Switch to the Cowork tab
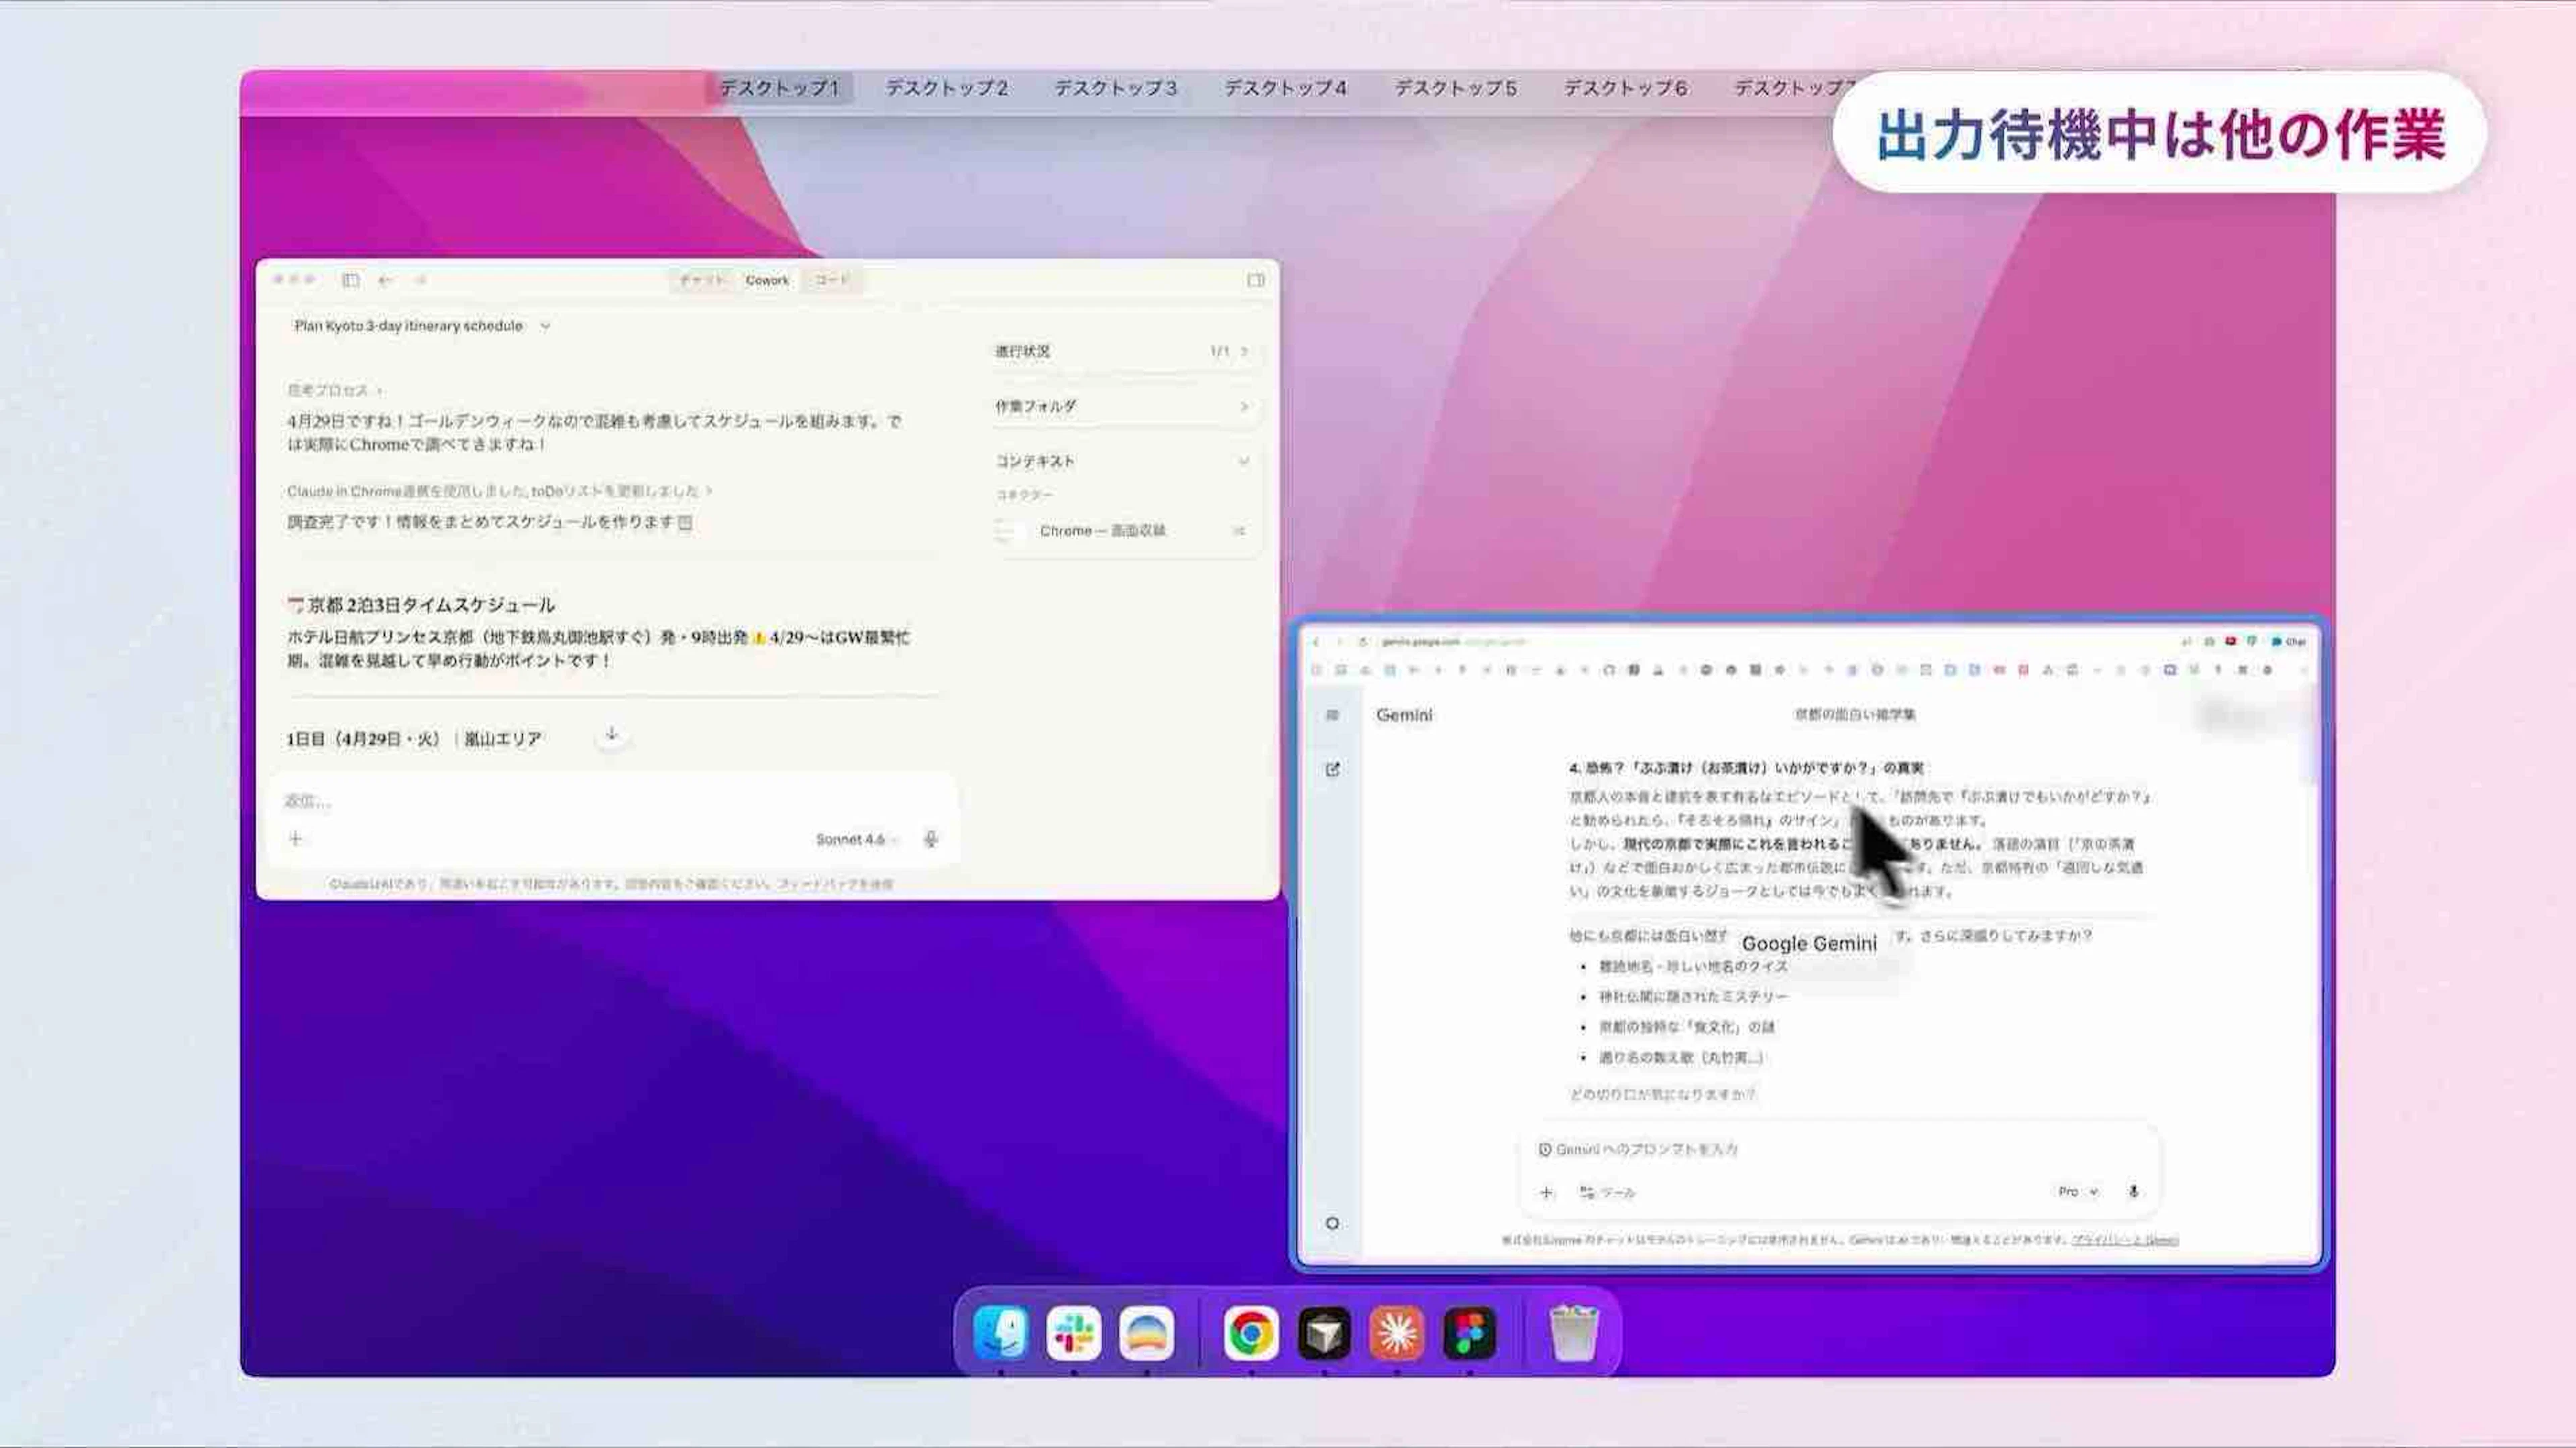The width and height of the screenshot is (2576, 1448). 767,280
